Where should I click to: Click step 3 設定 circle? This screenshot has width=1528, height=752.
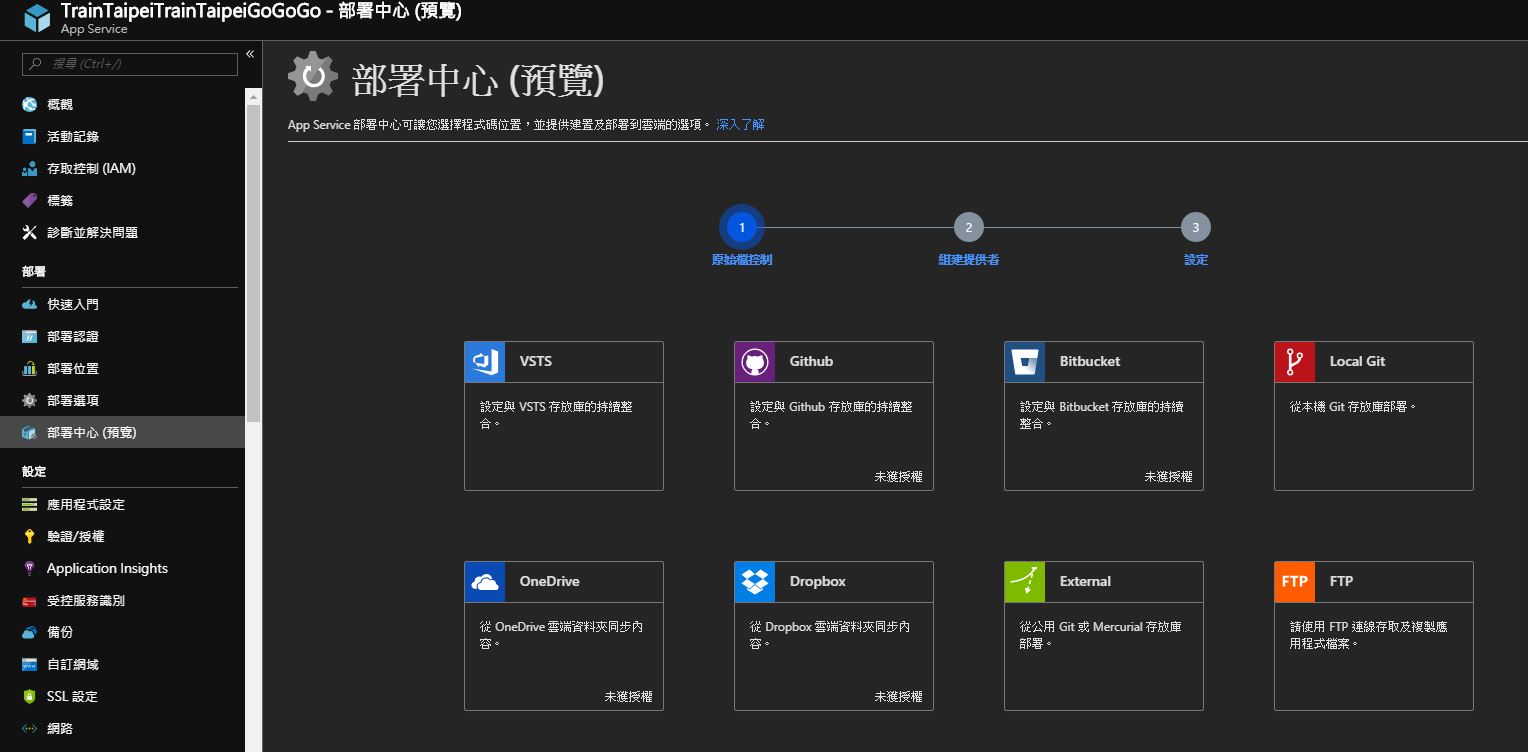click(x=1196, y=228)
